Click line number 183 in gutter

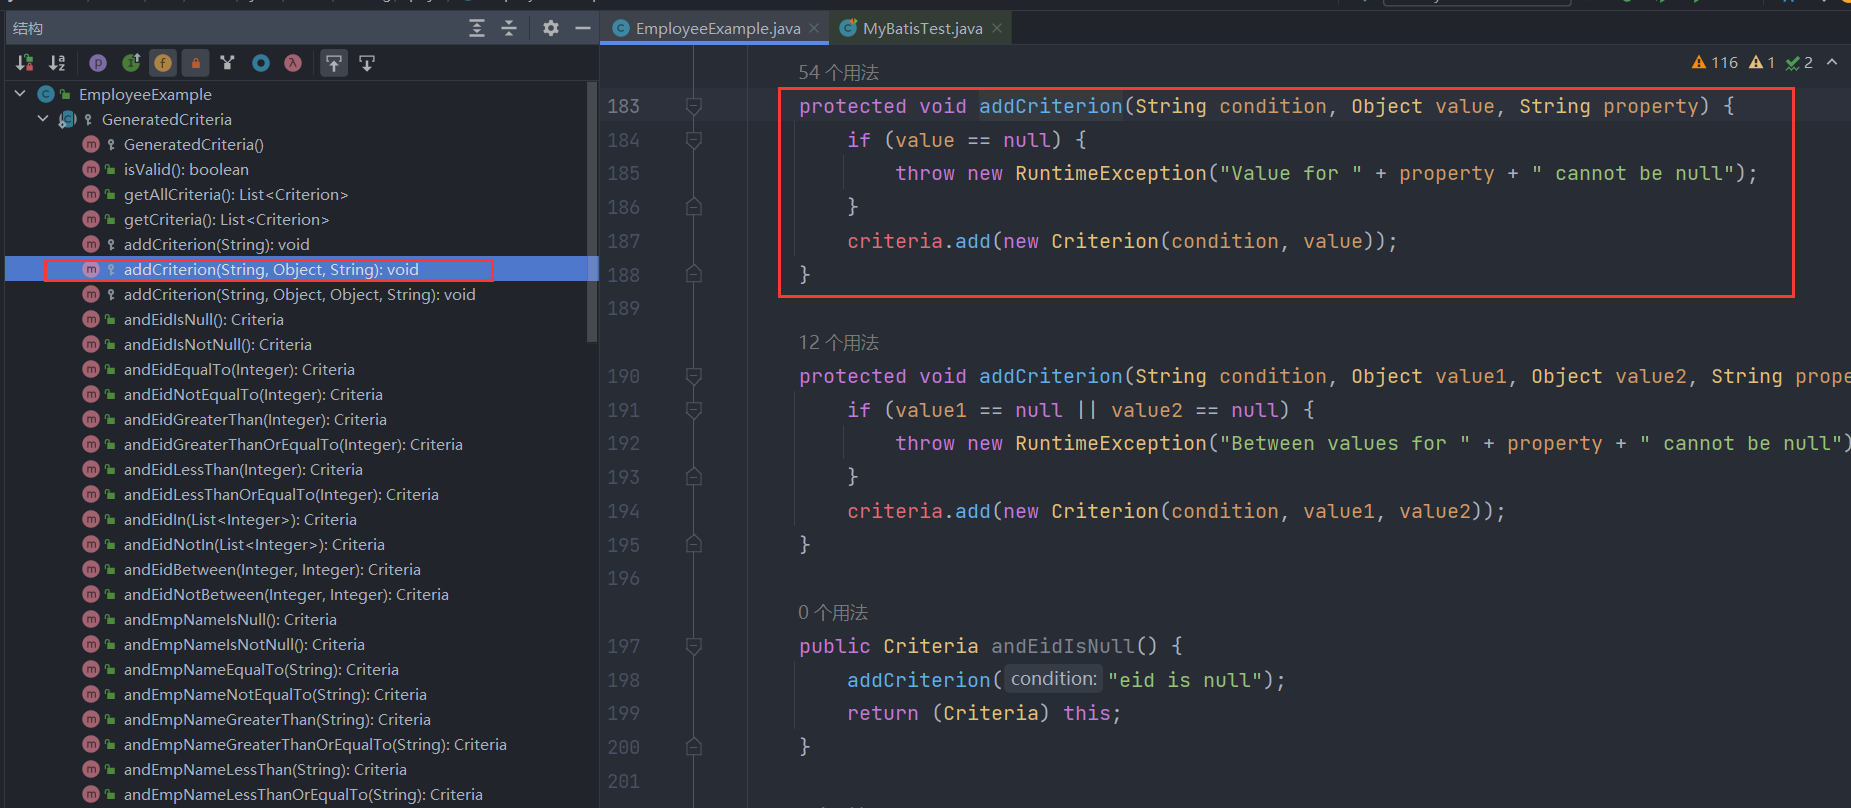pyautogui.click(x=623, y=106)
